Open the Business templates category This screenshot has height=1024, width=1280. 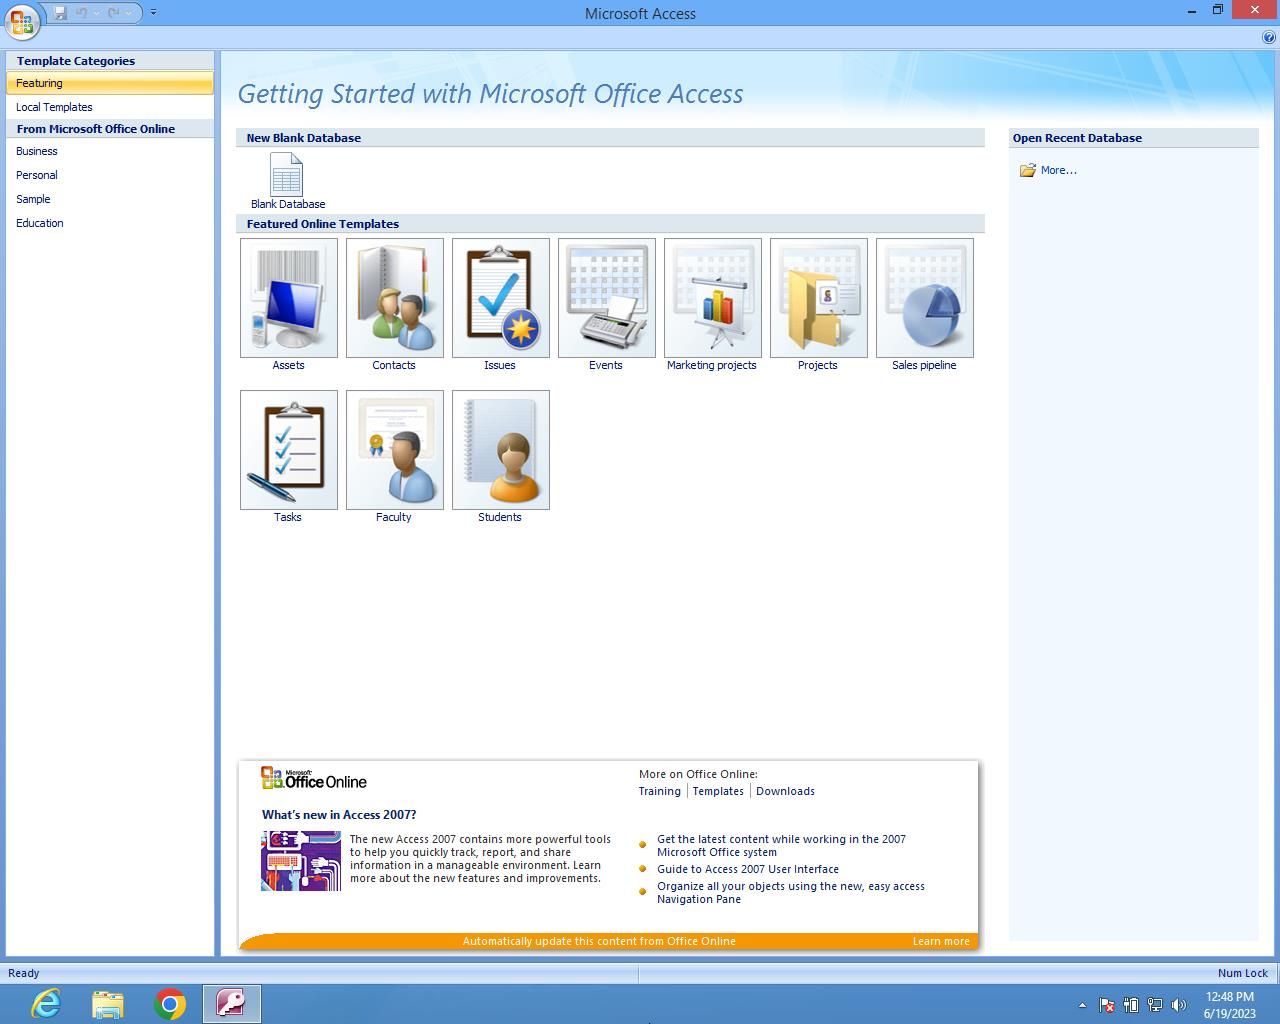[x=37, y=151]
